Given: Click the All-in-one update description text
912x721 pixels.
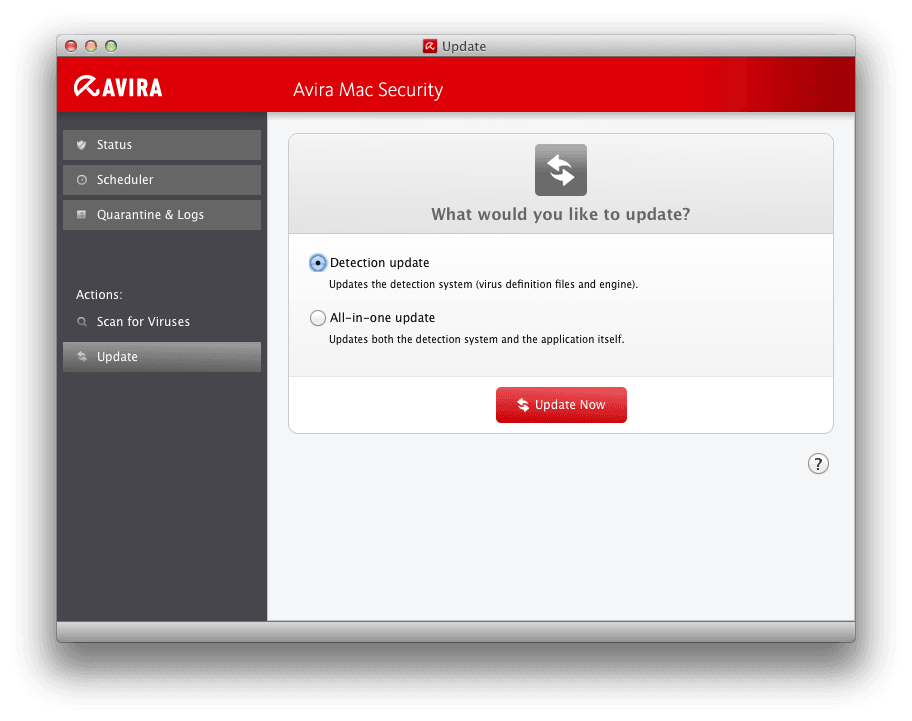Looking at the screenshot, I should [476, 339].
